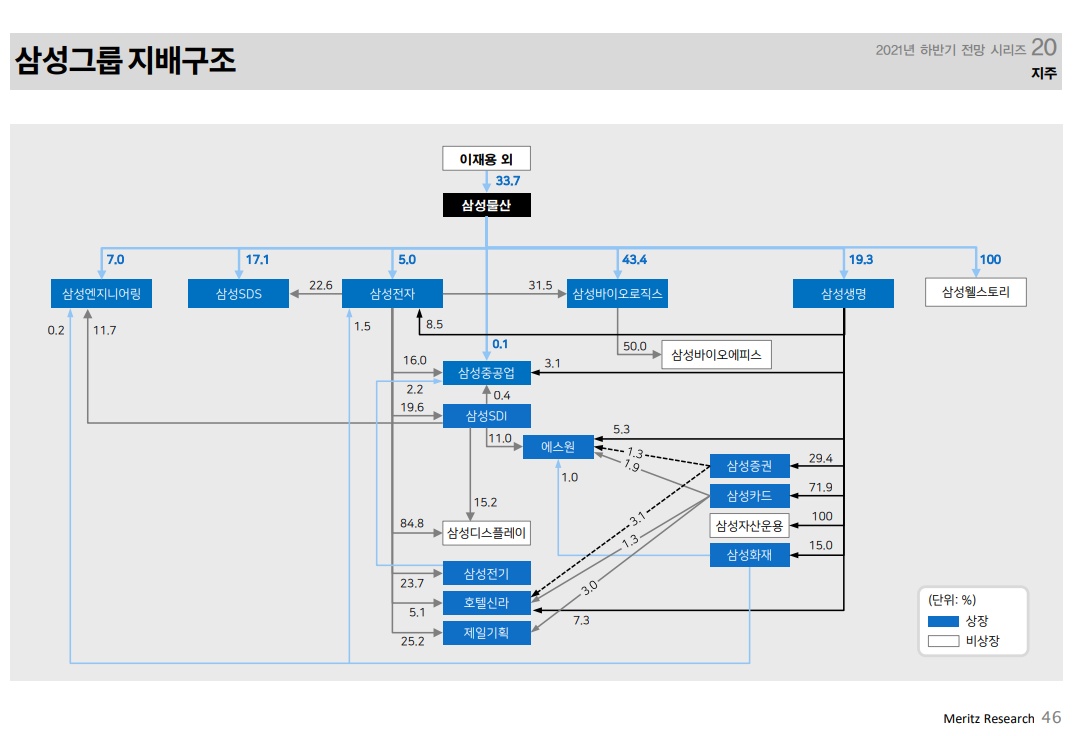
Task: Click the 삼성전자 node
Action: tap(393, 293)
